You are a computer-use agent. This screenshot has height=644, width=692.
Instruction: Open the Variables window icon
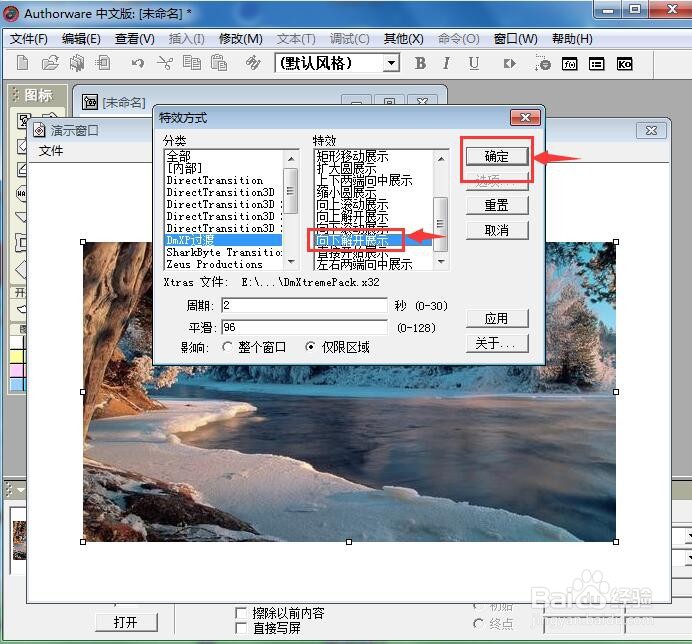click(597, 64)
